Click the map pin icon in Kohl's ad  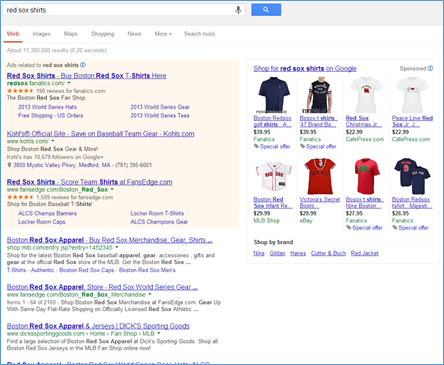9,165
